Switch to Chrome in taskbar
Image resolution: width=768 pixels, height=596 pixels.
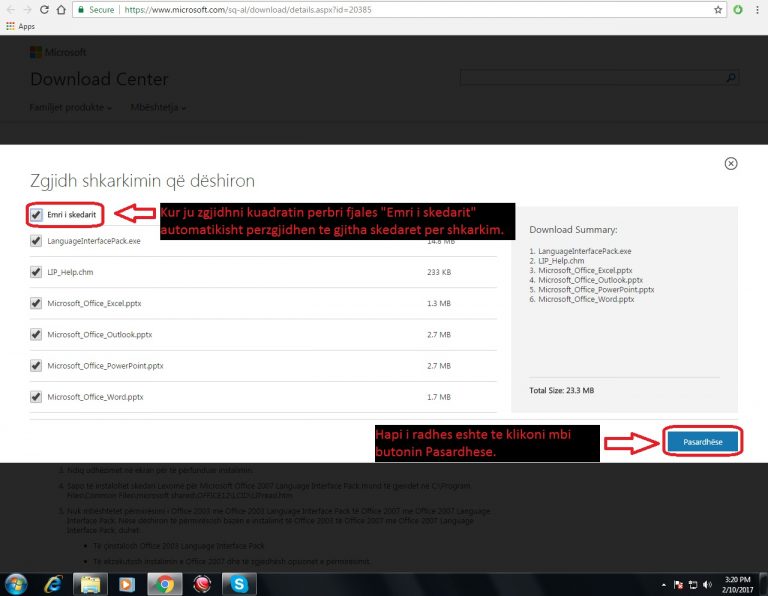(x=165, y=584)
